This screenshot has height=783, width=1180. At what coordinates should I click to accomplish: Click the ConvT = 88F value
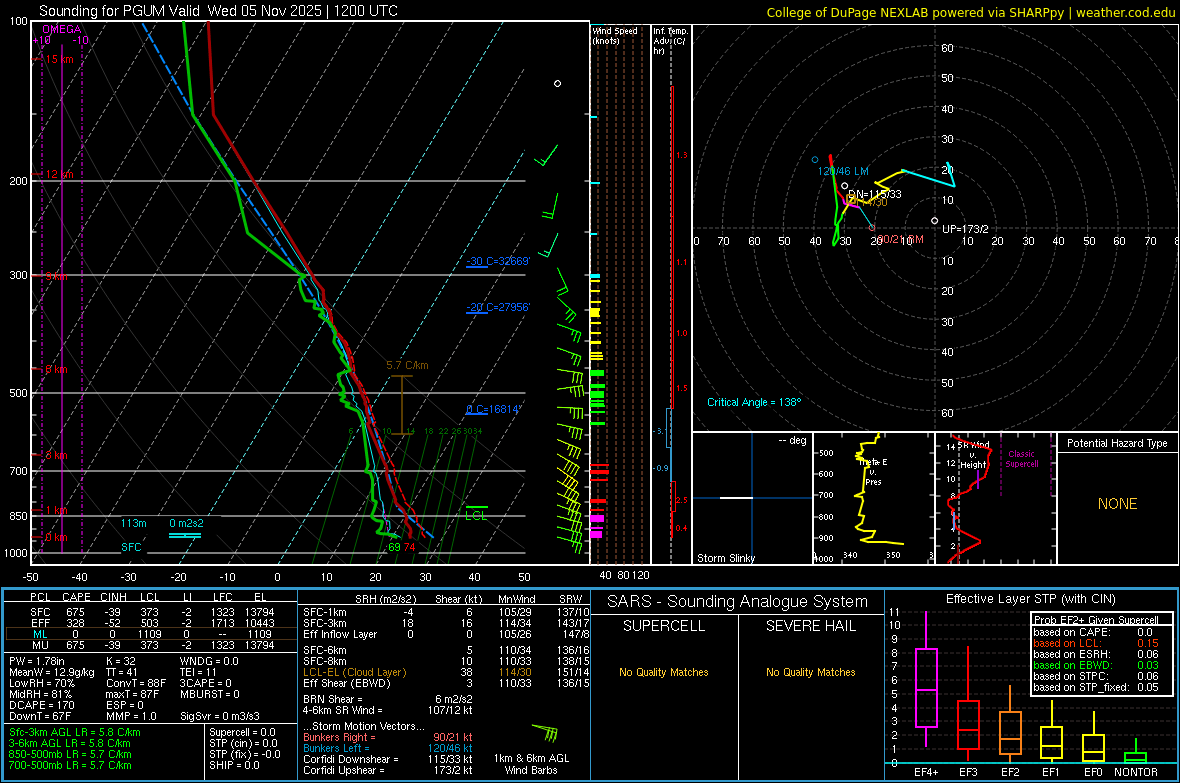coord(136,684)
